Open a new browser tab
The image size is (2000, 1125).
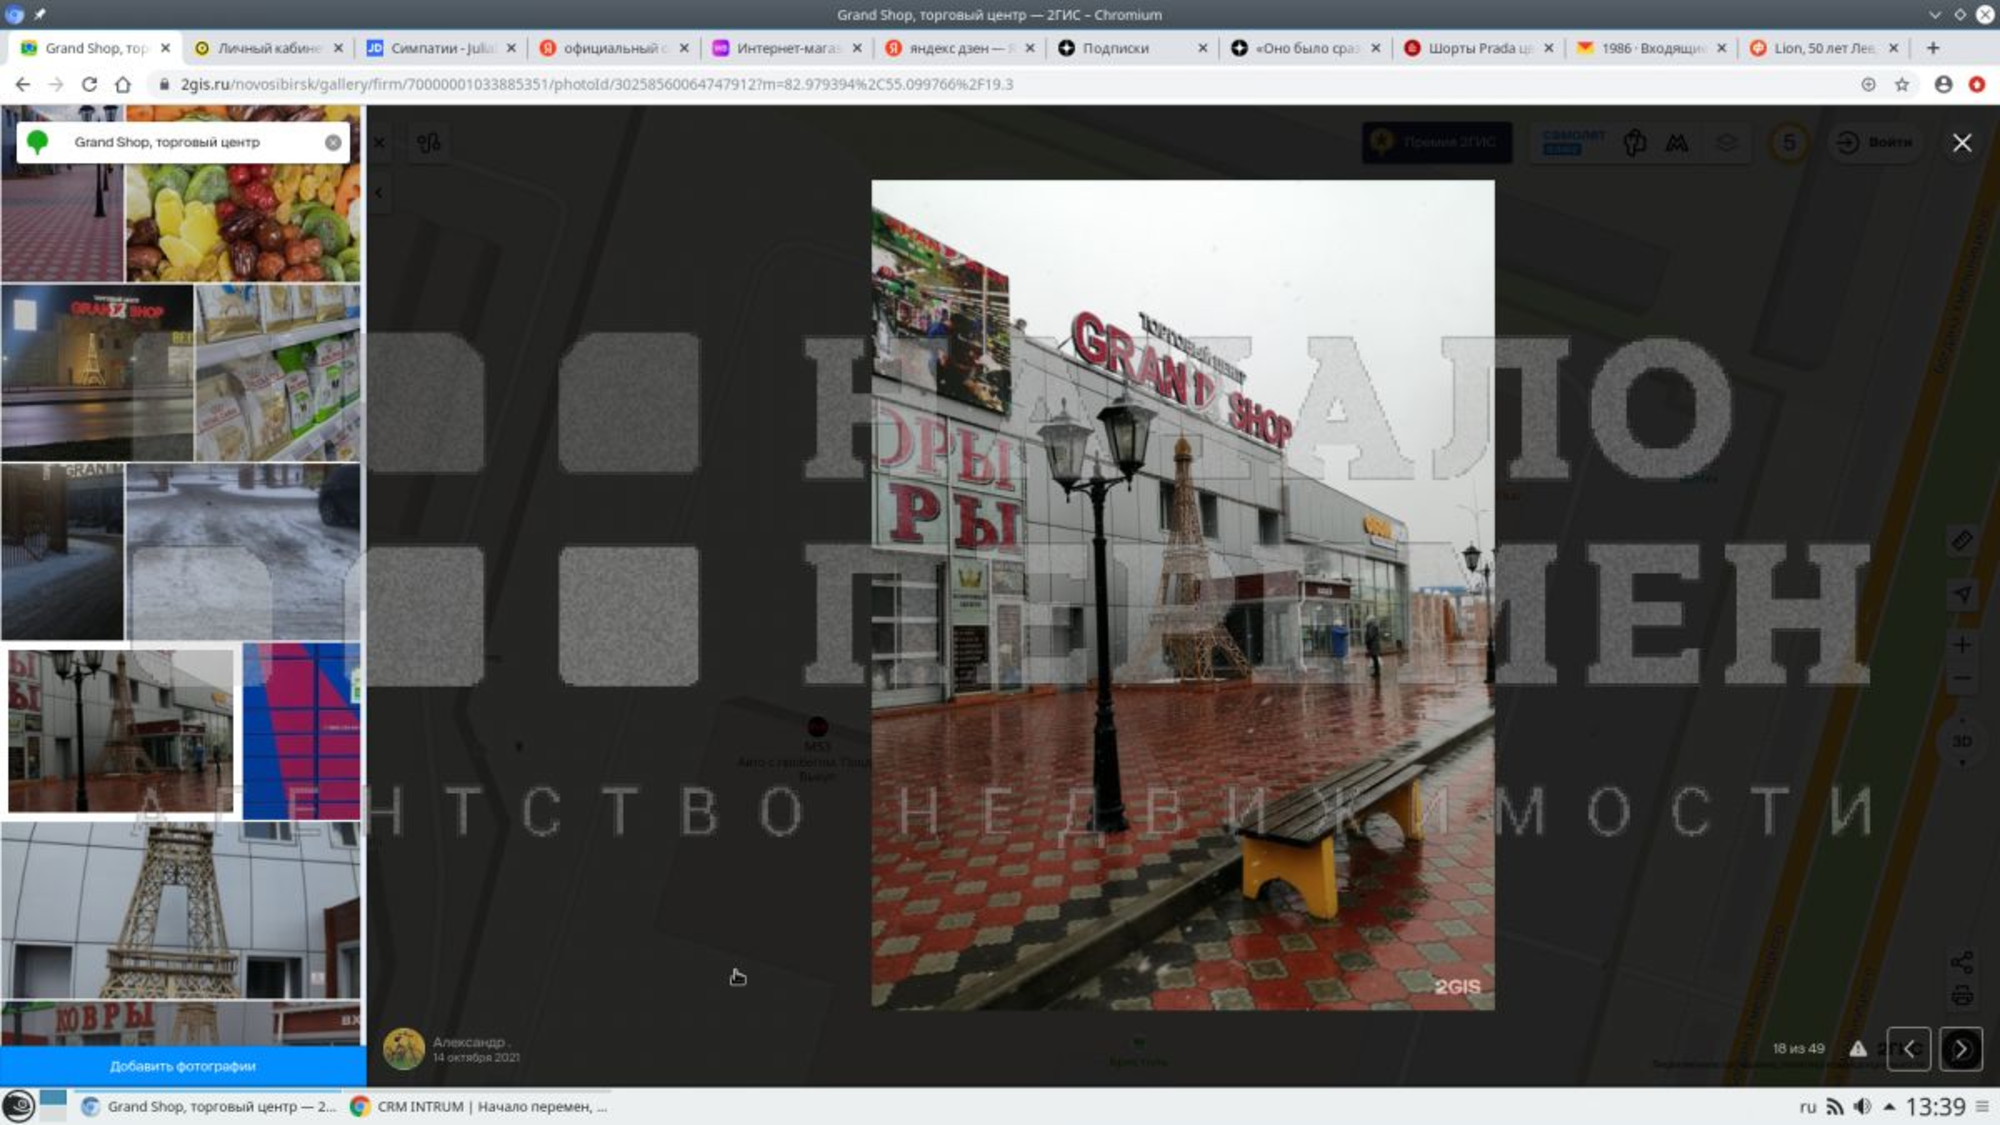pos(1932,48)
